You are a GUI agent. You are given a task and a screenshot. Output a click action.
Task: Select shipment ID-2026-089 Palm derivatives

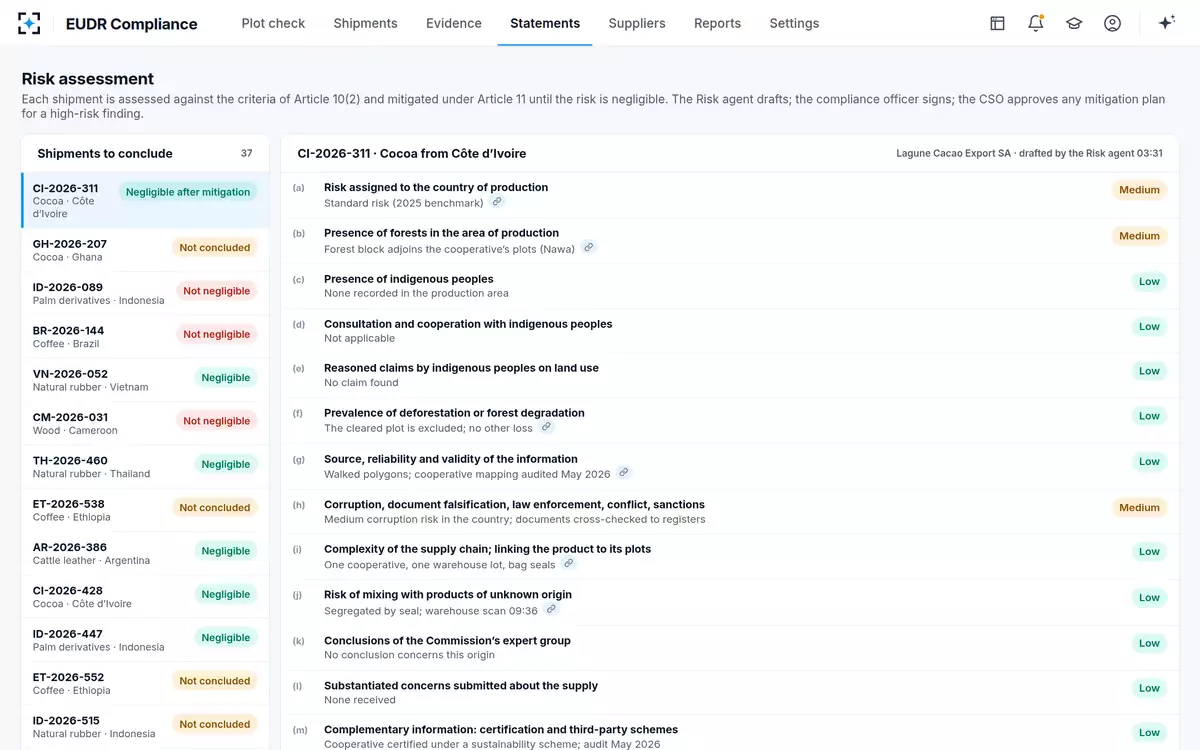coord(146,293)
